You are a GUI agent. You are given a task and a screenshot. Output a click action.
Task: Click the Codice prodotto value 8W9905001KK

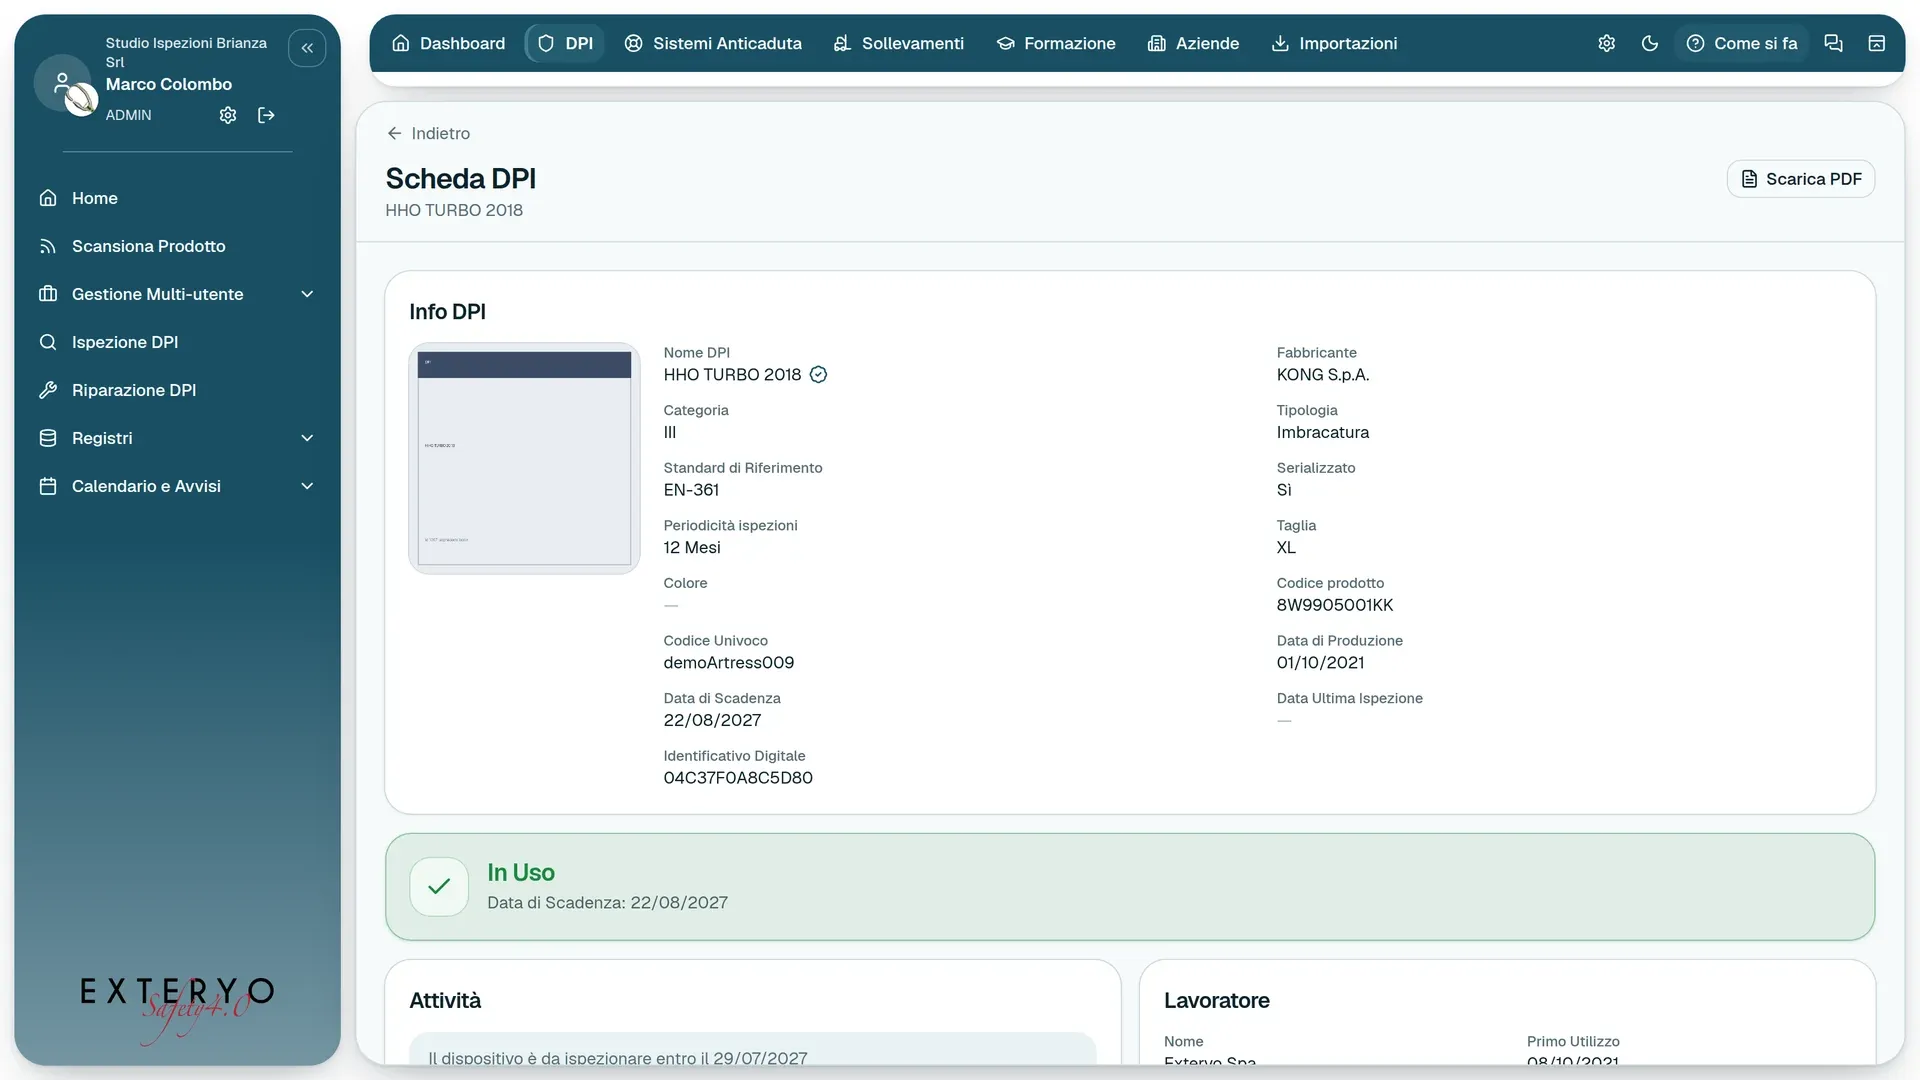pyautogui.click(x=1334, y=605)
